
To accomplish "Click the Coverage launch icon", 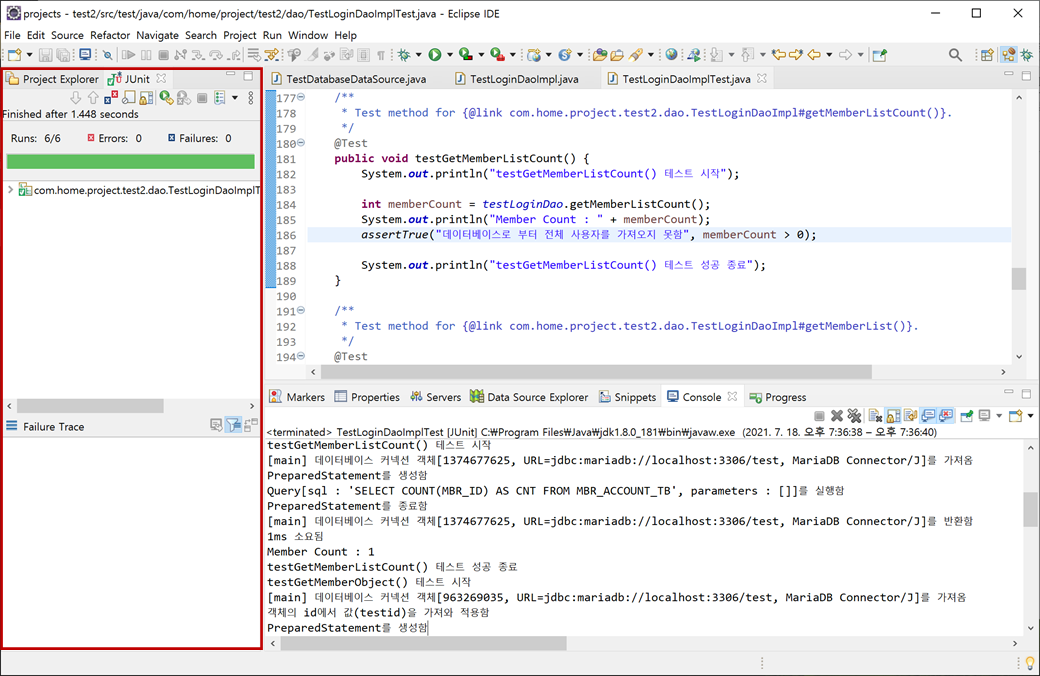I will 466,55.
